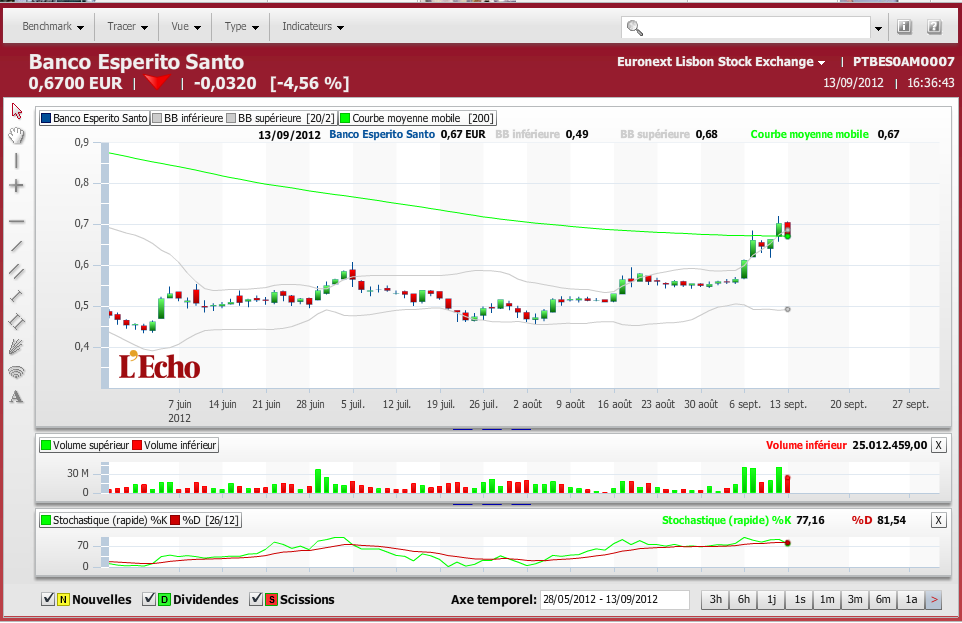Set time range to 1a

911,600
